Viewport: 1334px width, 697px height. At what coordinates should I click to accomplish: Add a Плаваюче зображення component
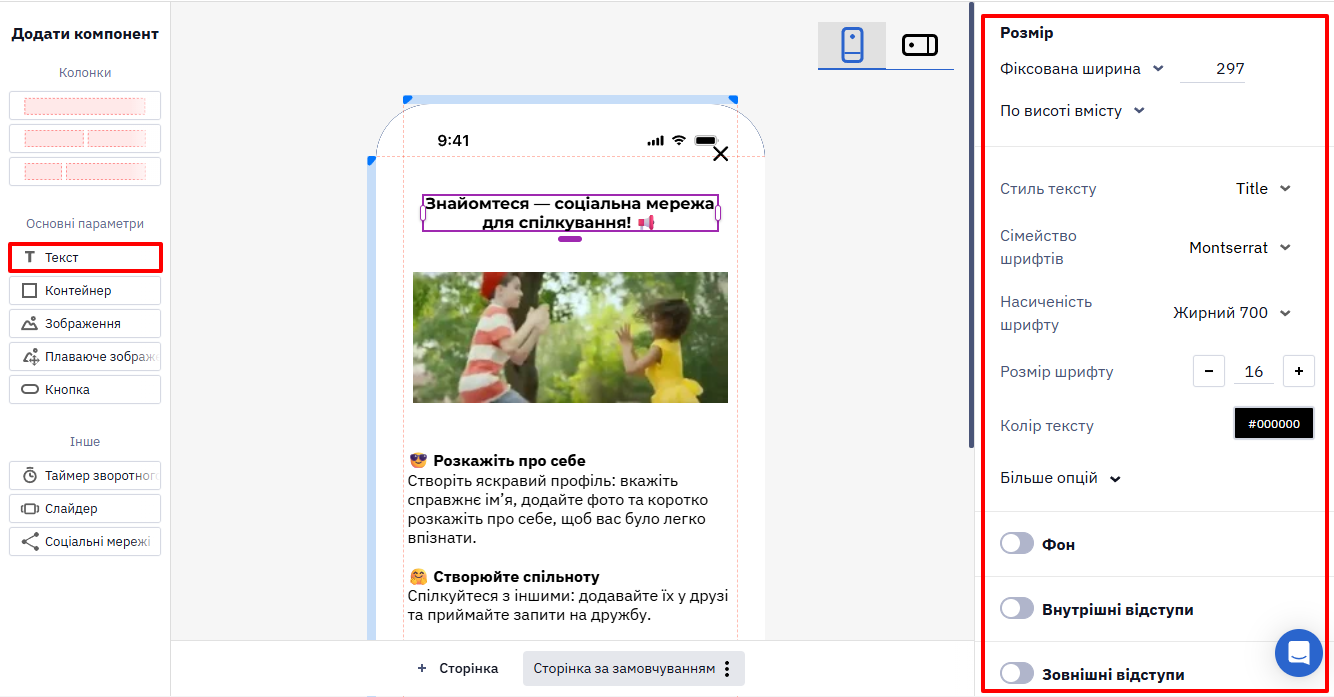(x=85, y=356)
